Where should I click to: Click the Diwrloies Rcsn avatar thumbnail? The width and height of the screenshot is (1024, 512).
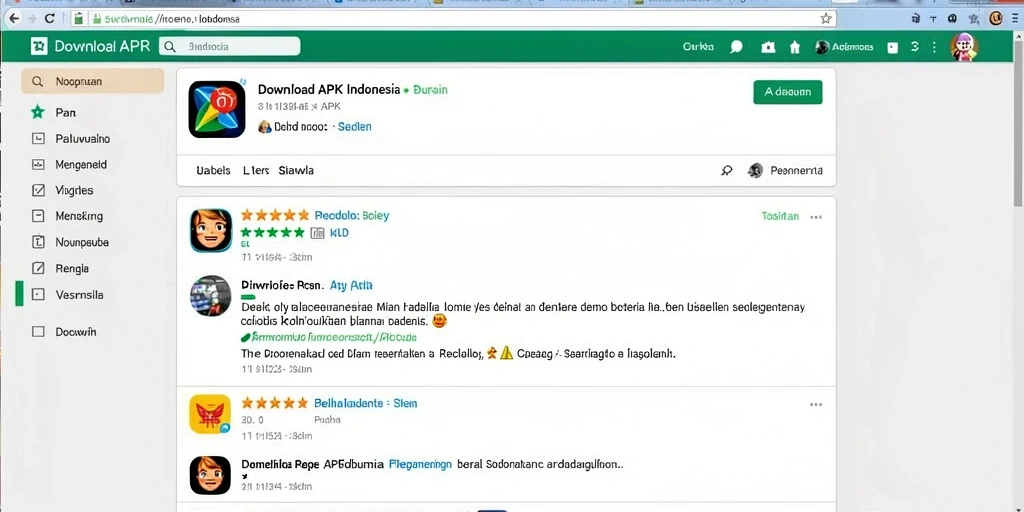click(x=210, y=296)
